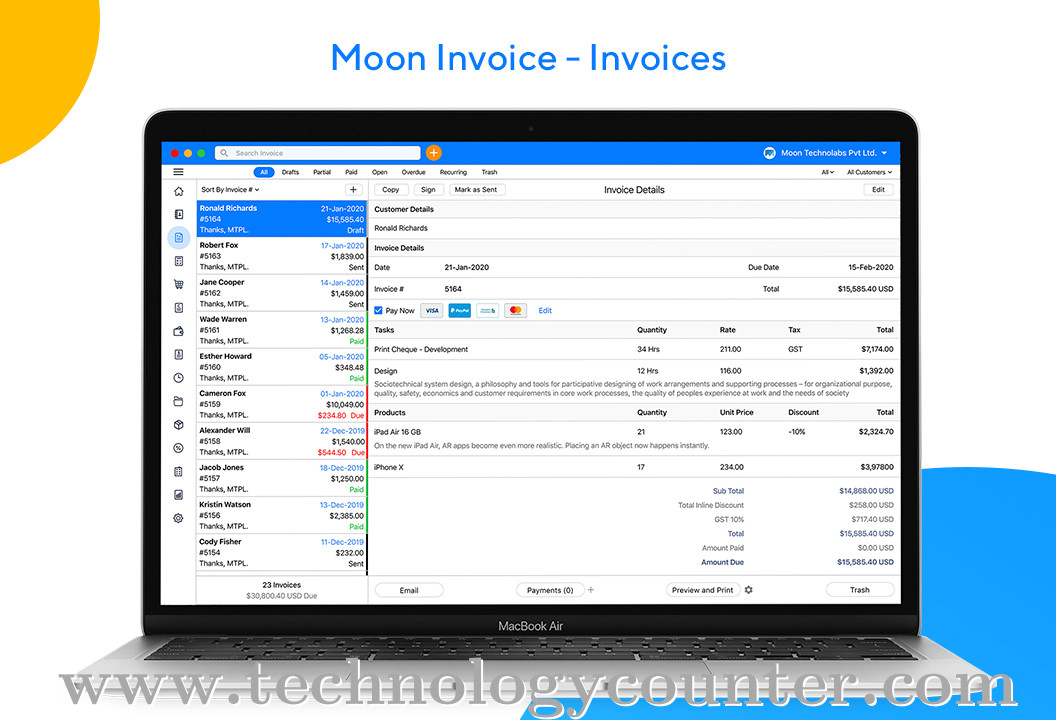Click the Trash button at bottom
The image size is (1056, 721).
(x=860, y=590)
